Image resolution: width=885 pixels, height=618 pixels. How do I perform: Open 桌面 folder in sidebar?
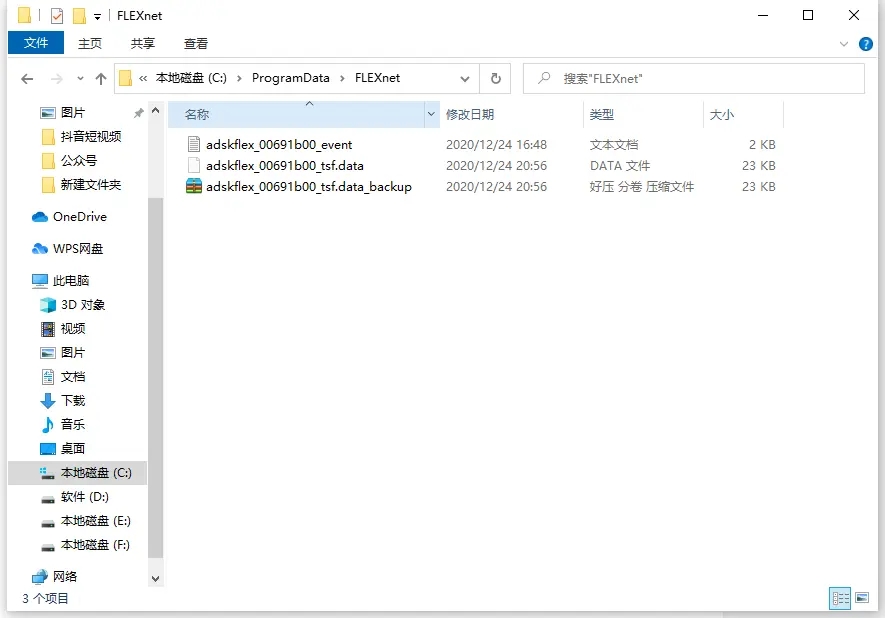(x=73, y=449)
